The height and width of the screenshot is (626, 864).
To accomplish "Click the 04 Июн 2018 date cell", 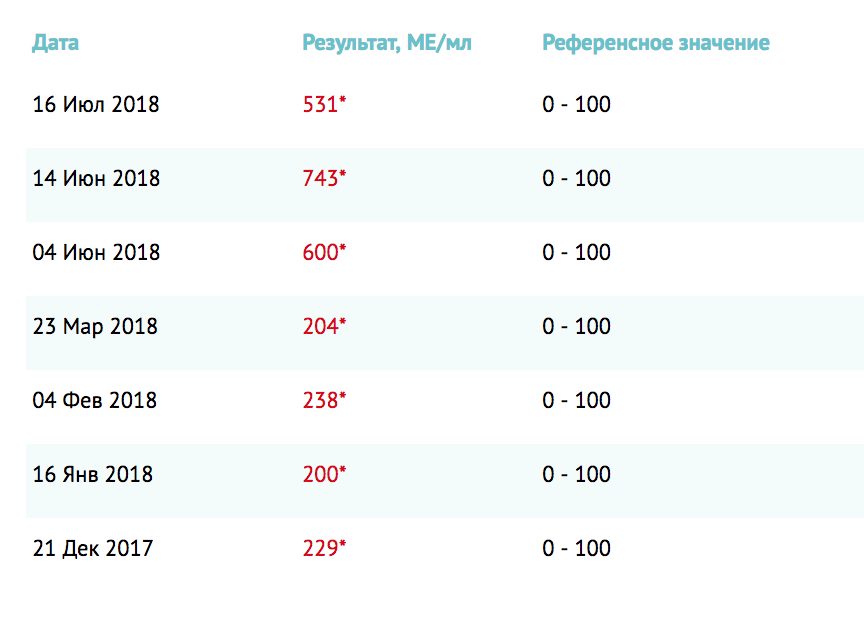I will click(96, 252).
